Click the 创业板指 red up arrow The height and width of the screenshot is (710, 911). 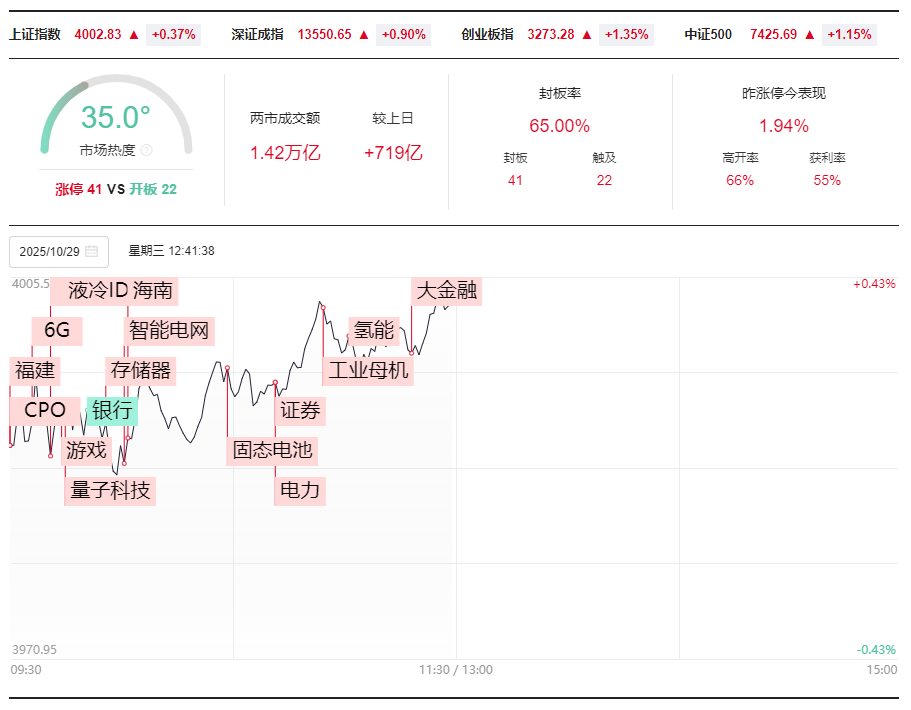pos(587,35)
